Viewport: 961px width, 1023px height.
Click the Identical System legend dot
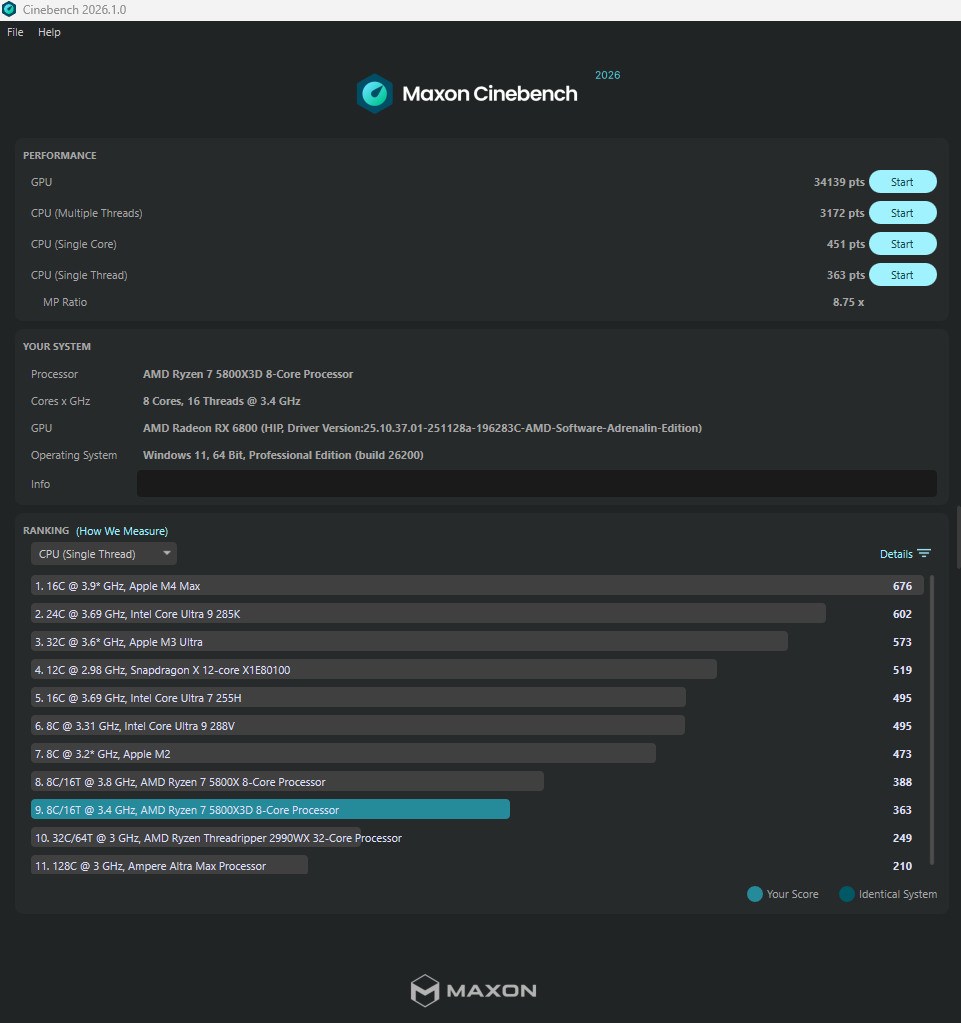coord(847,894)
